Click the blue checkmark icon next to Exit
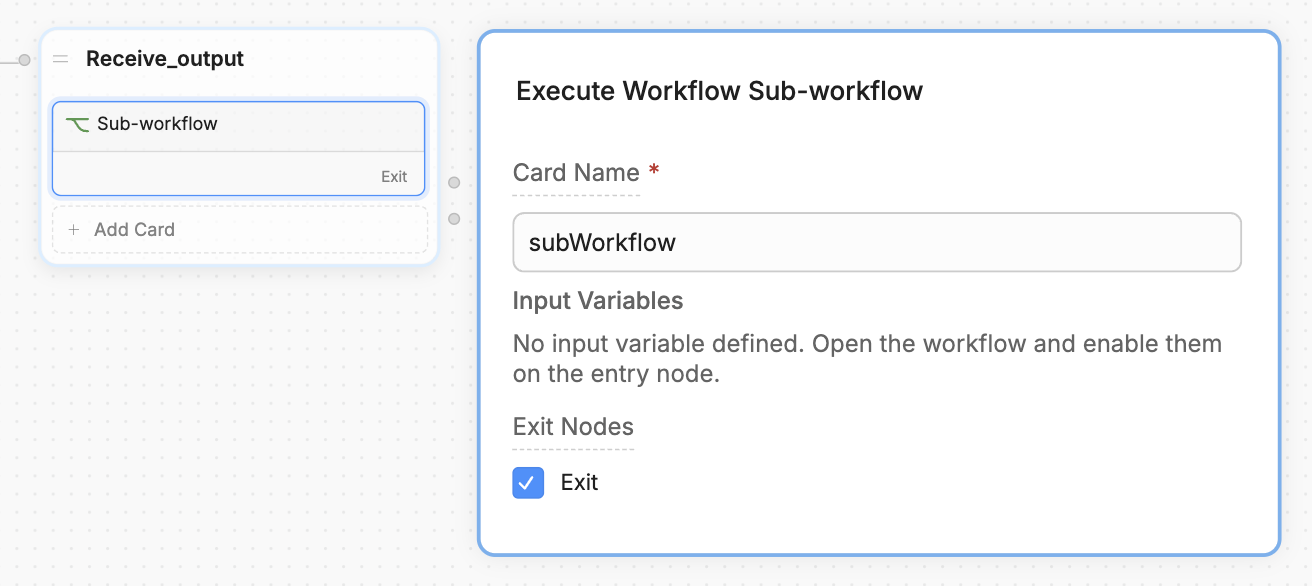Viewport: 1312px width, 586px height. click(x=528, y=482)
